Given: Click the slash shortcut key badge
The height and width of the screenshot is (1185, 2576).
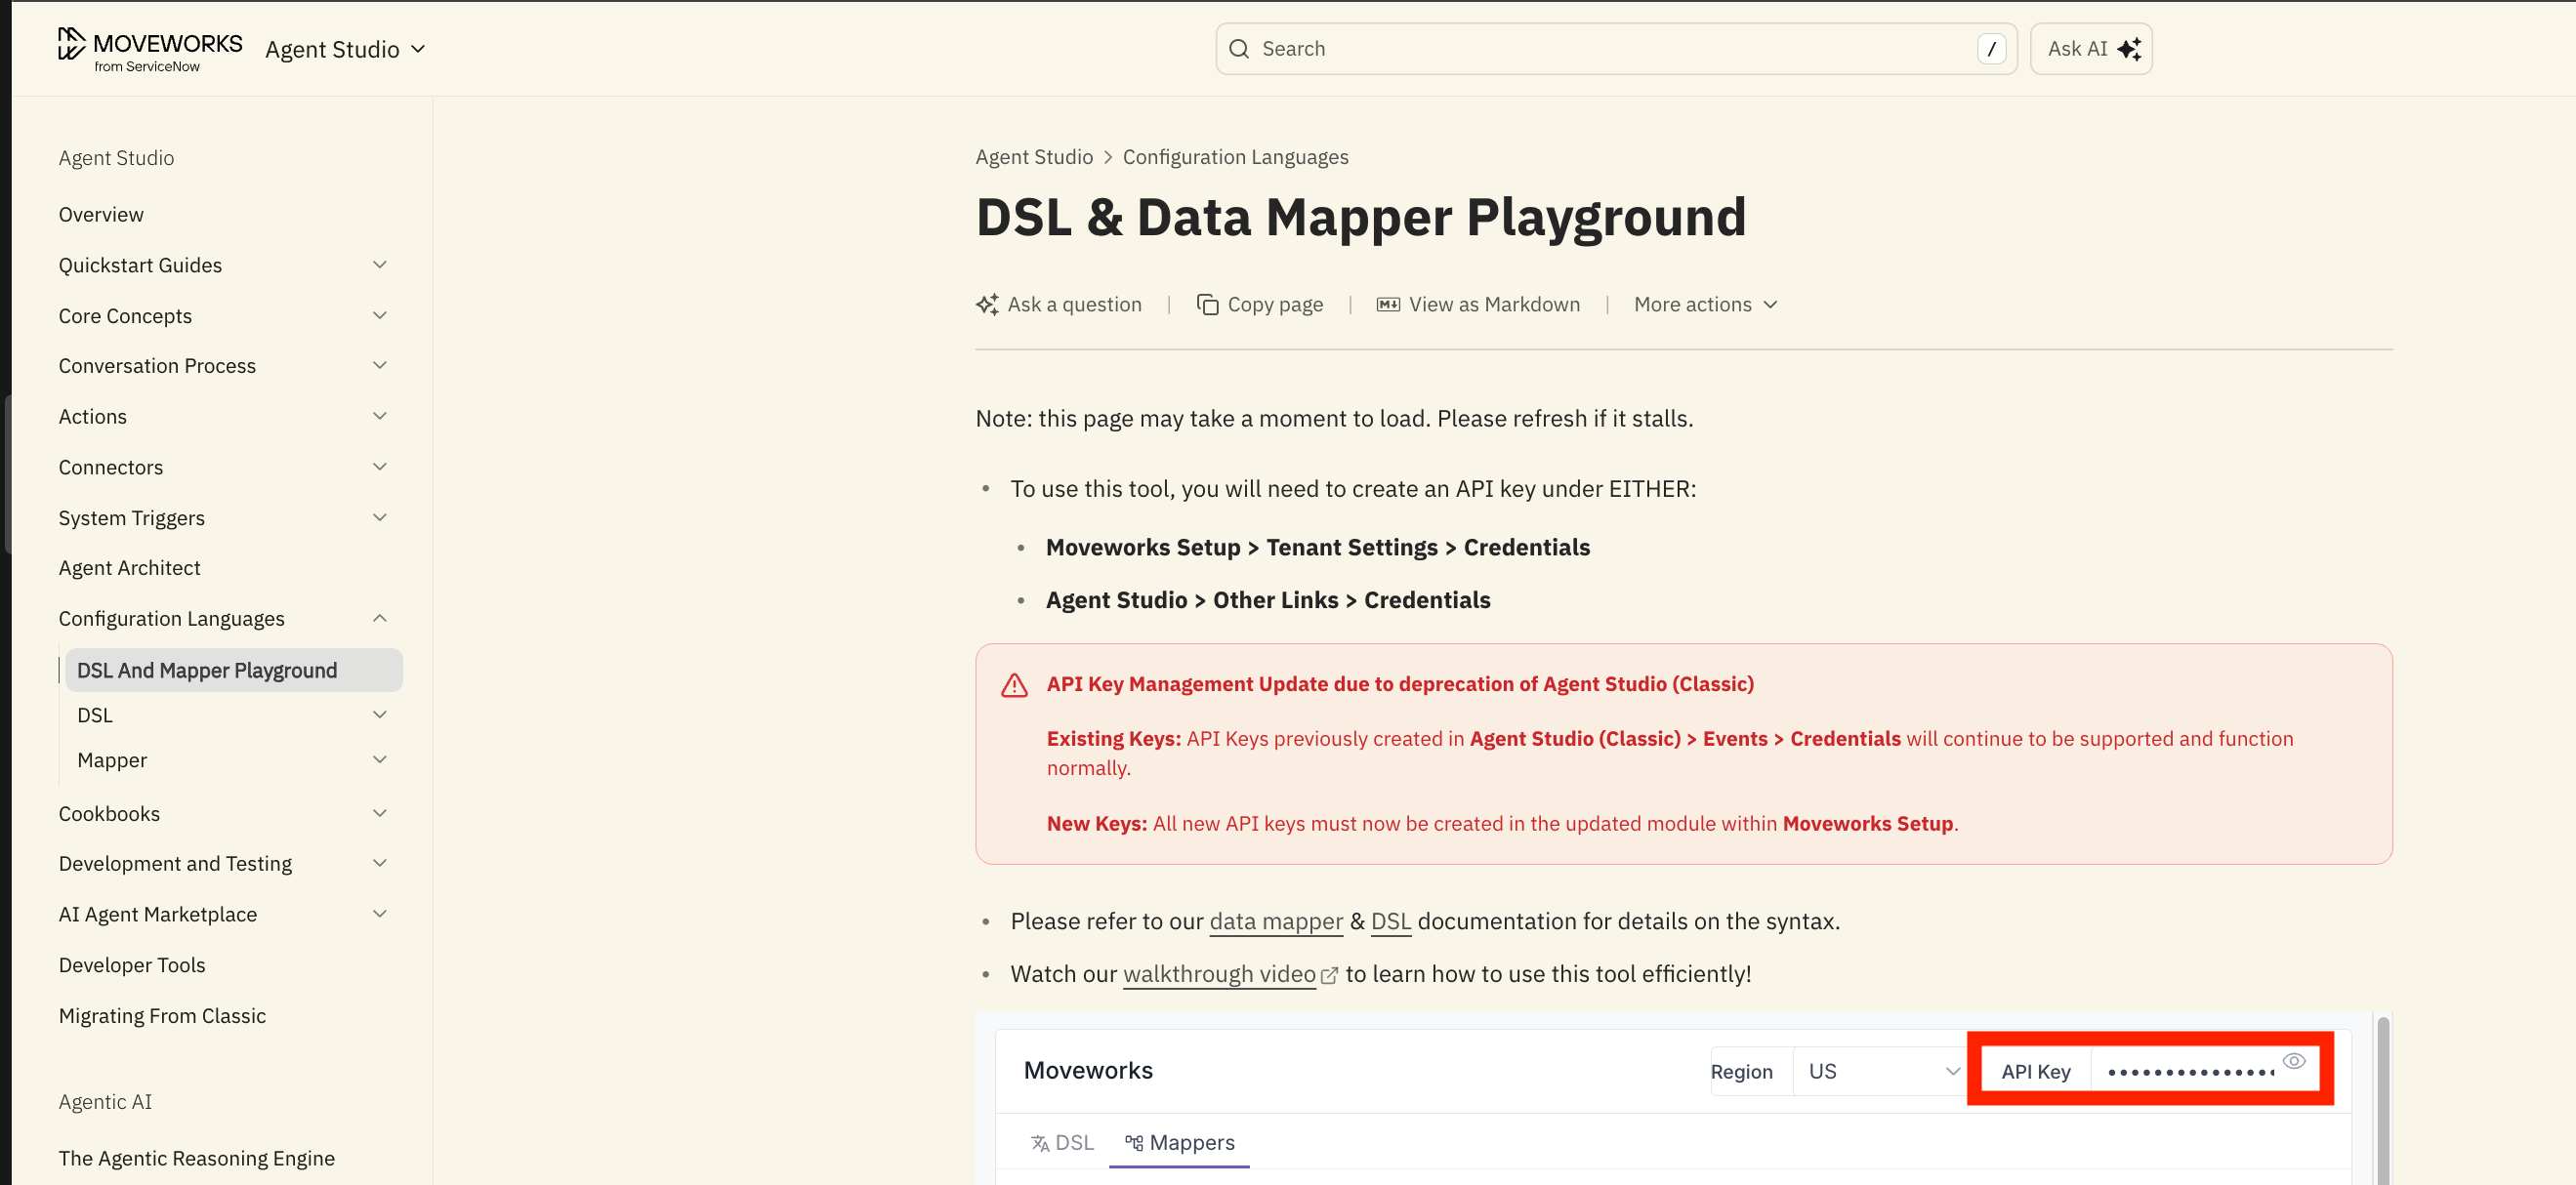Looking at the screenshot, I should [1990, 49].
